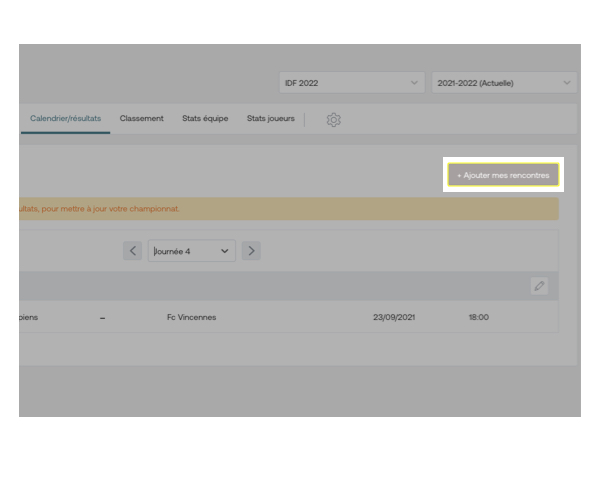Image resolution: width=600 pixels, height=500 pixels.
Task: Open the 2021-2022 (Actuelle) season dropdown
Action: point(504,83)
